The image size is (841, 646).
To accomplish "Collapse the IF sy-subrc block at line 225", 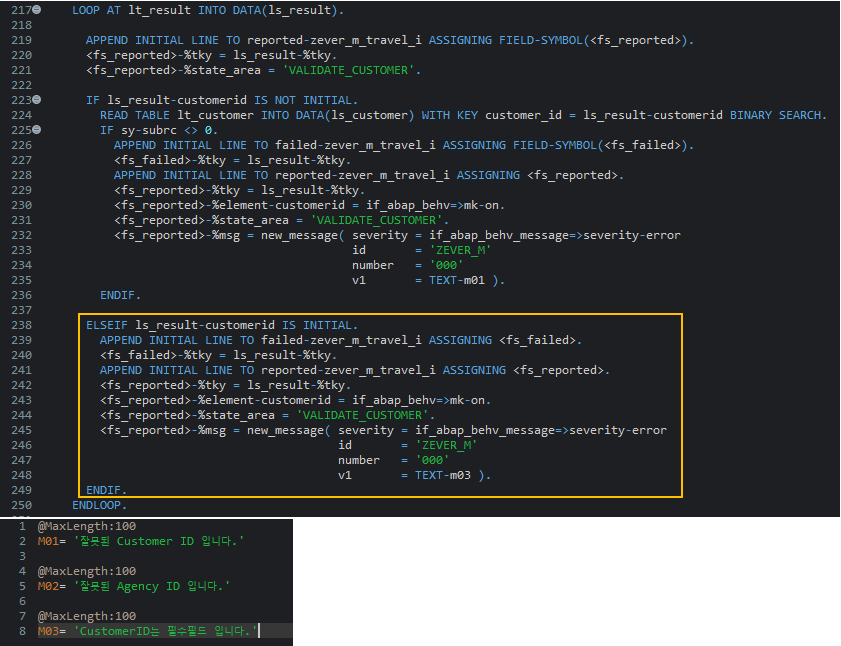I will tap(36, 130).
